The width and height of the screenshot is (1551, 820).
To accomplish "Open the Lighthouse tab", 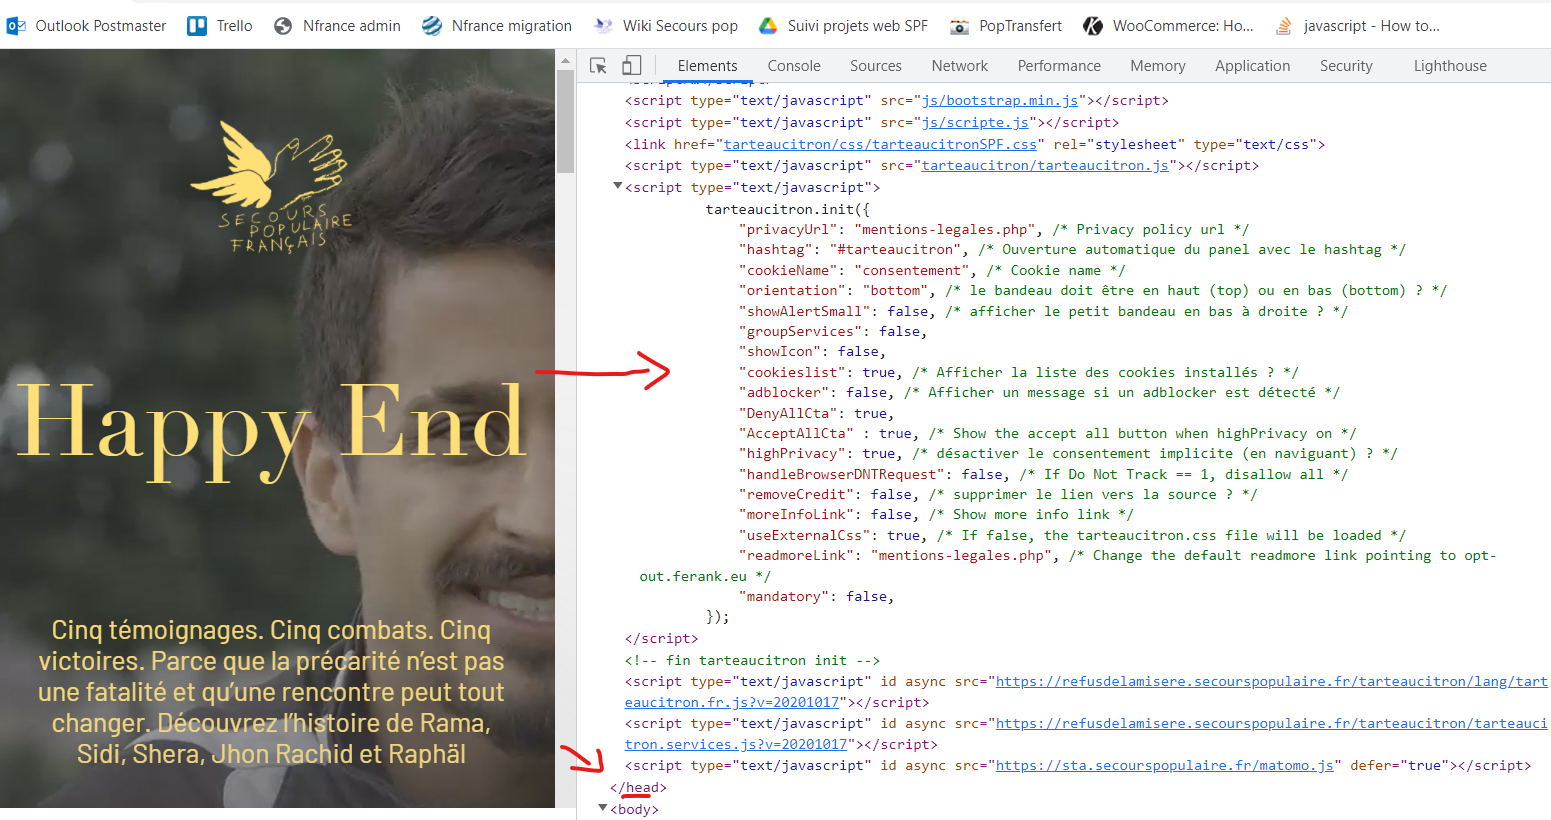I will point(1449,66).
